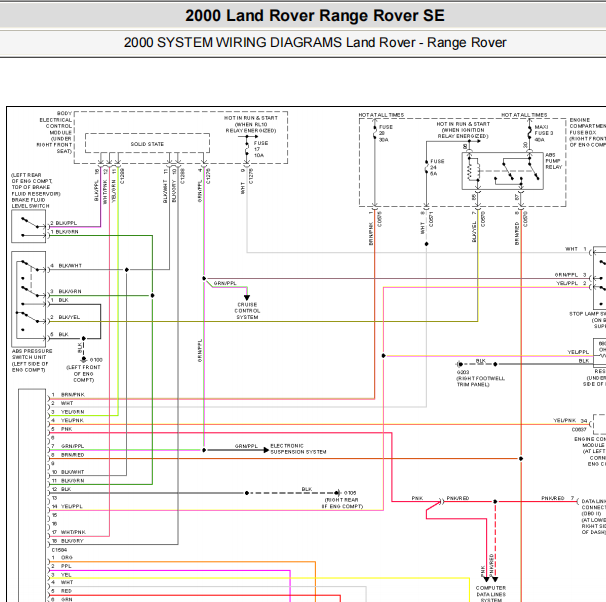Click the 'YEL/PPL 2' terminal label
This screenshot has width=606, height=602.
pyautogui.click(x=571, y=283)
